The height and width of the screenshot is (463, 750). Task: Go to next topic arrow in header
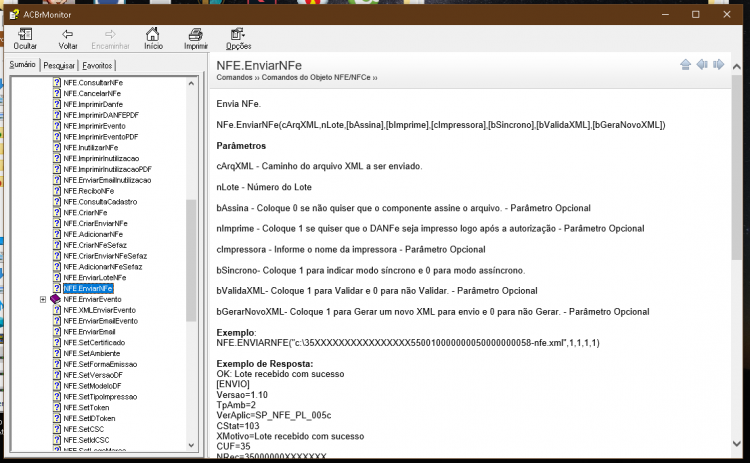point(718,65)
